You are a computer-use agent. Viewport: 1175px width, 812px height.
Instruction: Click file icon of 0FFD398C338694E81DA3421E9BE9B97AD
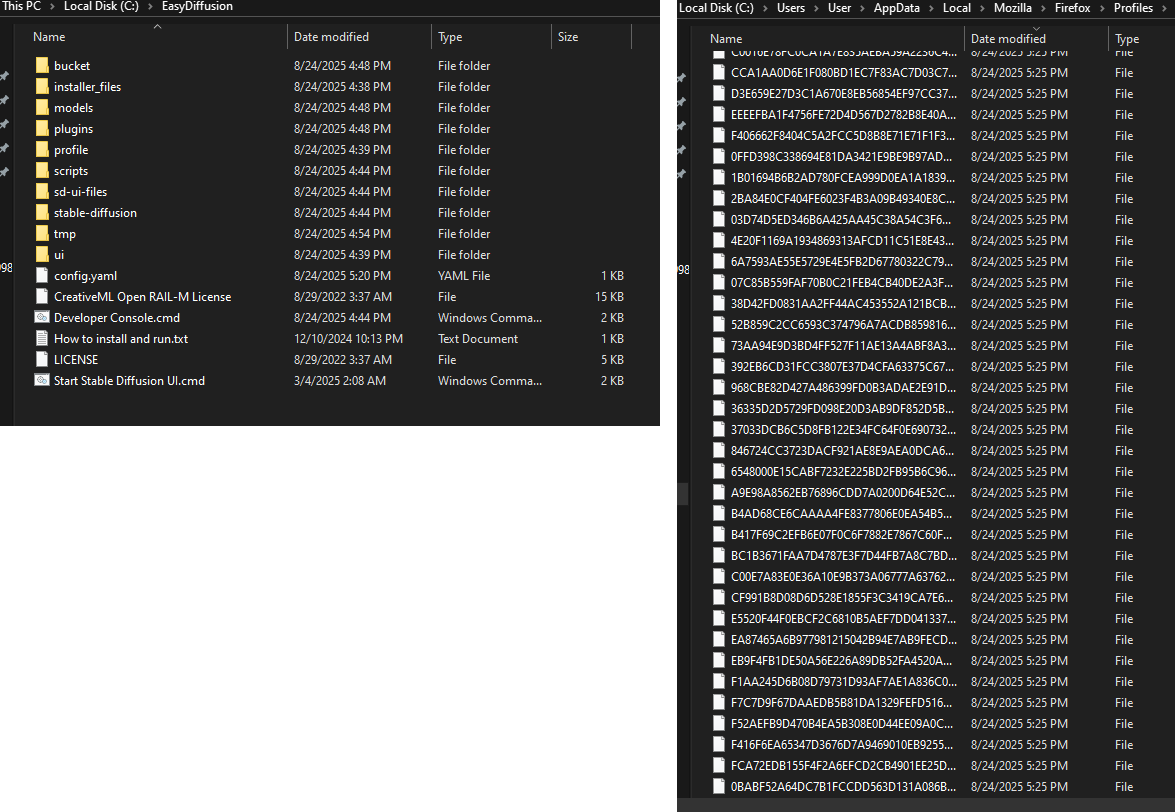click(x=719, y=157)
